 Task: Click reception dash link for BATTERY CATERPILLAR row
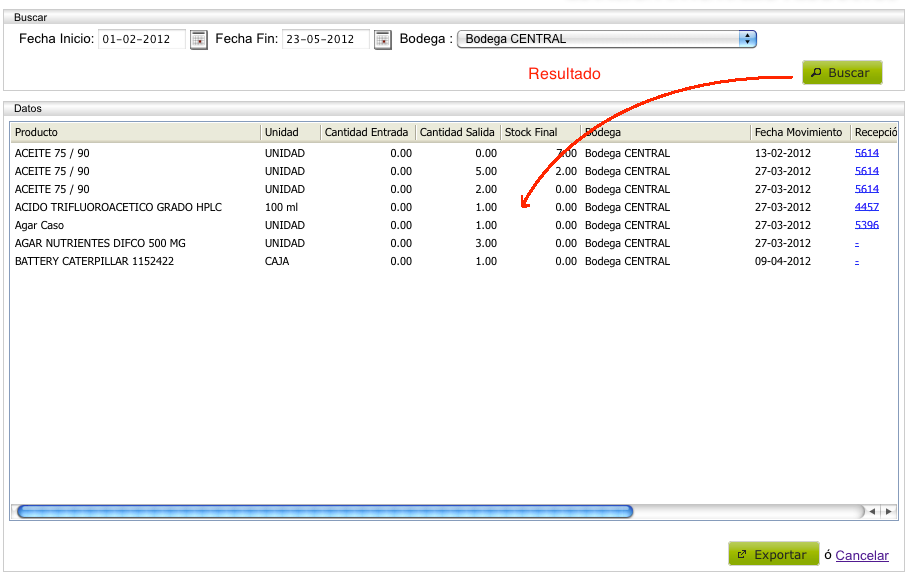pos(857,261)
